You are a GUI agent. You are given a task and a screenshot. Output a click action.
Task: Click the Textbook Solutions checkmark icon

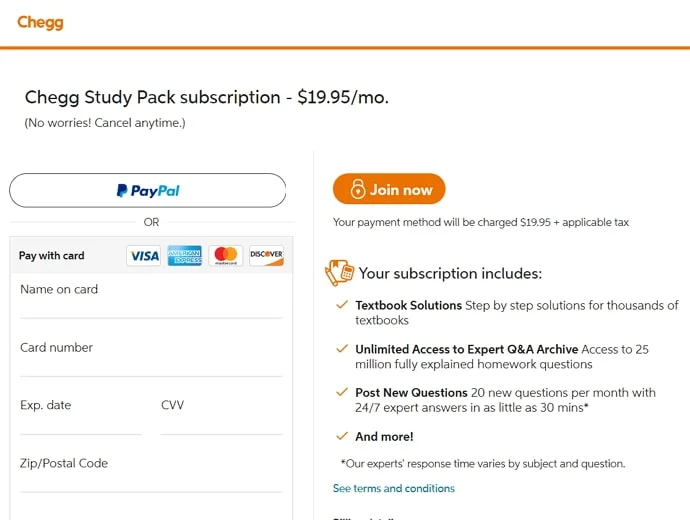point(342,305)
